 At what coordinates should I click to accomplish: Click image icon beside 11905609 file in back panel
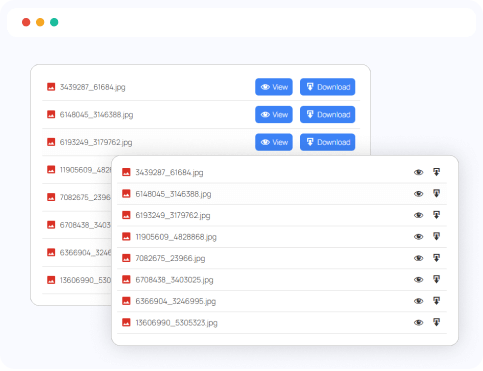pos(51,170)
